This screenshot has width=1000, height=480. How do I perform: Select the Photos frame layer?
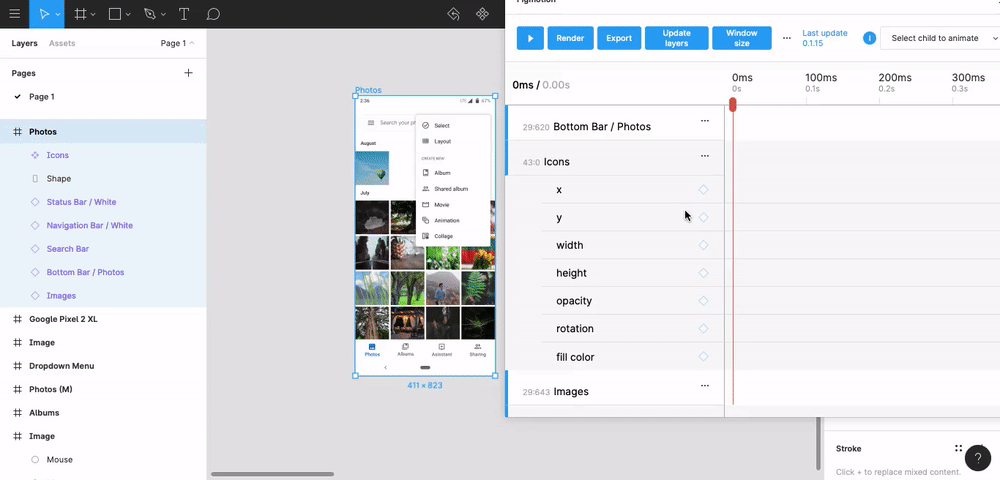point(103,132)
